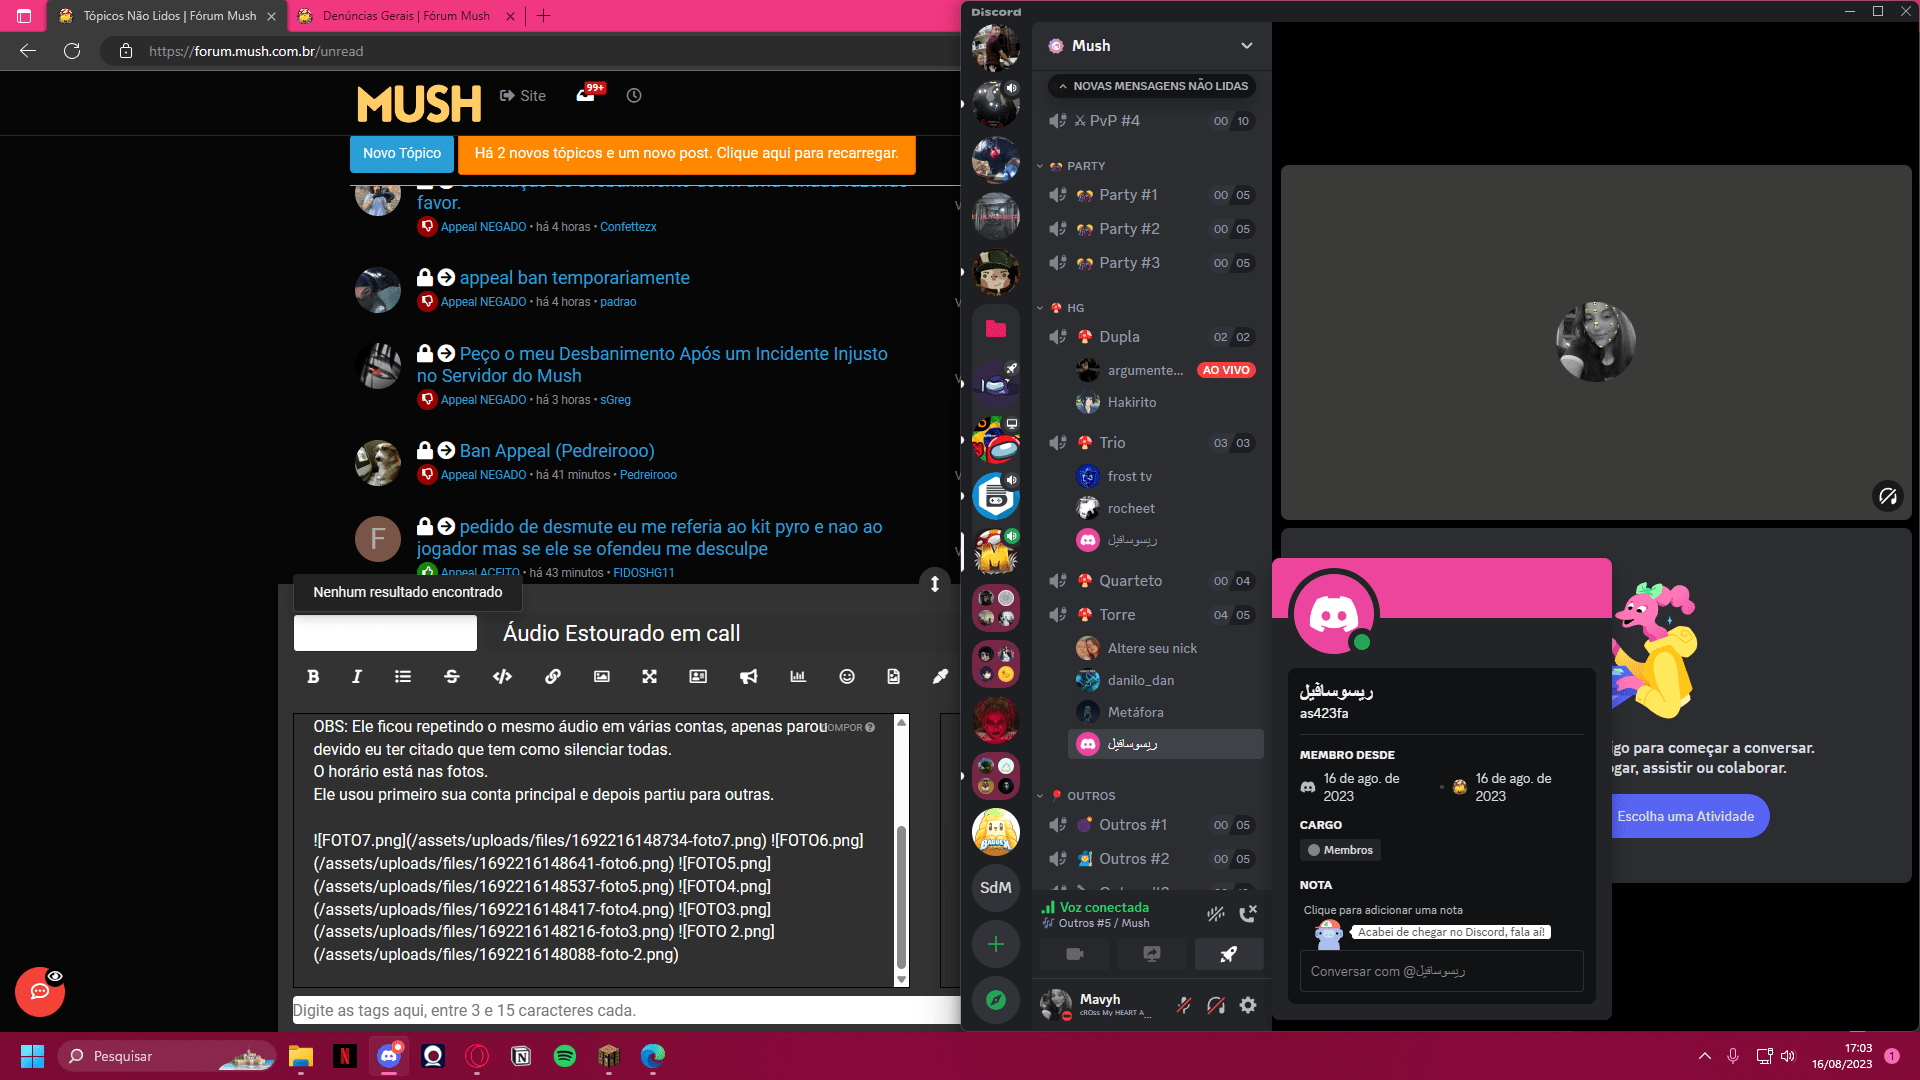Join the Torre voice channel
The height and width of the screenshot is (1080, 1920).
coord(1152,615)
